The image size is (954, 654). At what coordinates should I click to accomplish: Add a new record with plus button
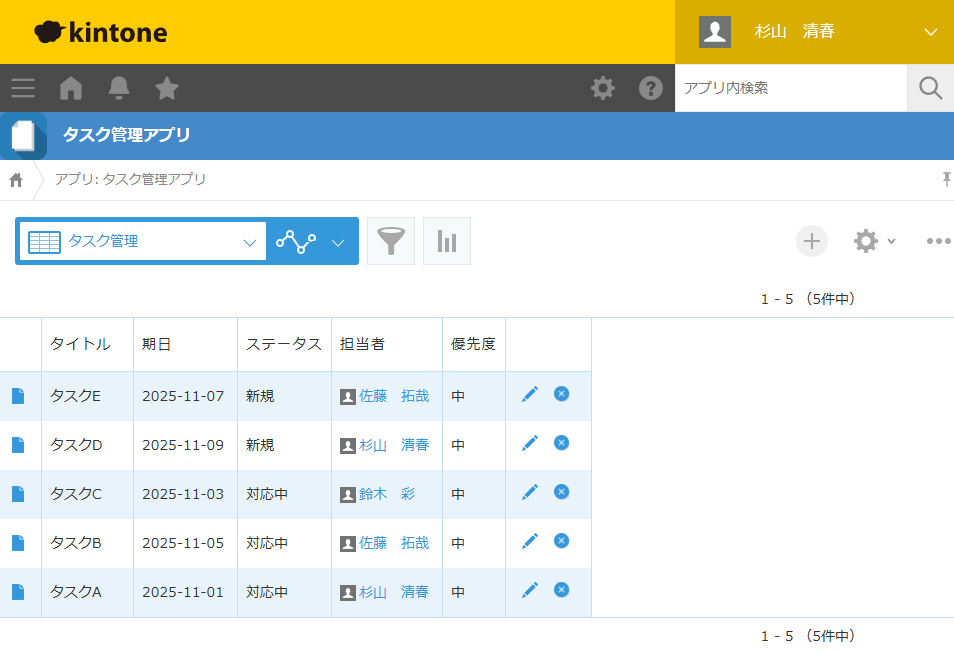[812, 241]
